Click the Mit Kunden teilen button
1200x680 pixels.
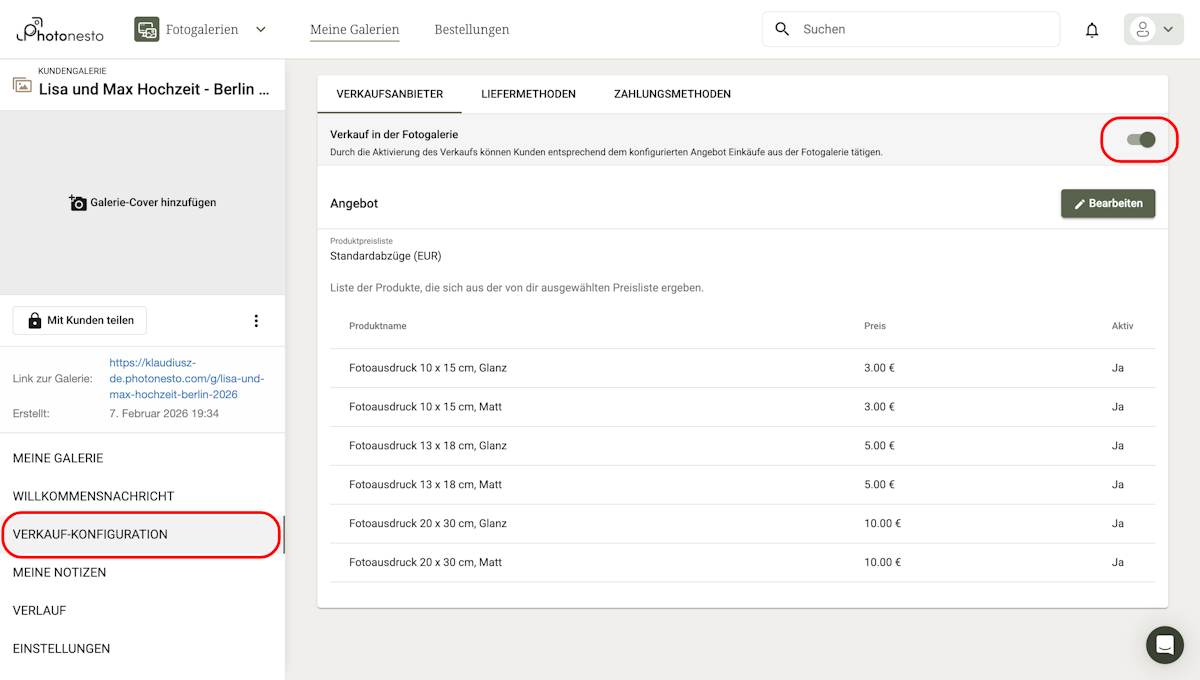pos(79,320)
